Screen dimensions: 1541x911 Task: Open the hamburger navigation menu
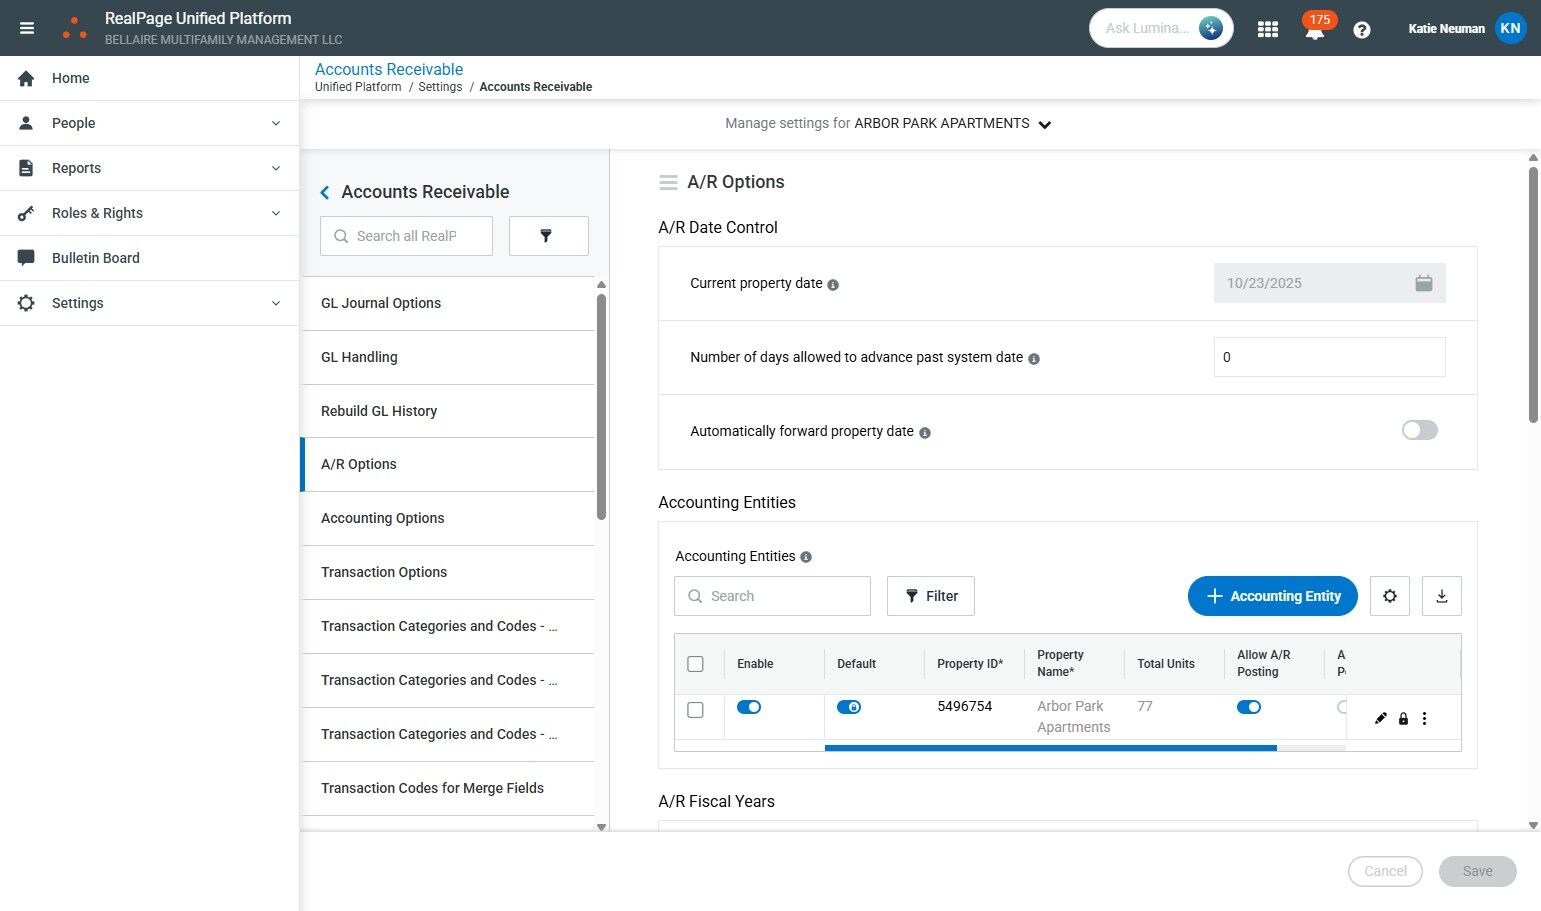[27, 28]
